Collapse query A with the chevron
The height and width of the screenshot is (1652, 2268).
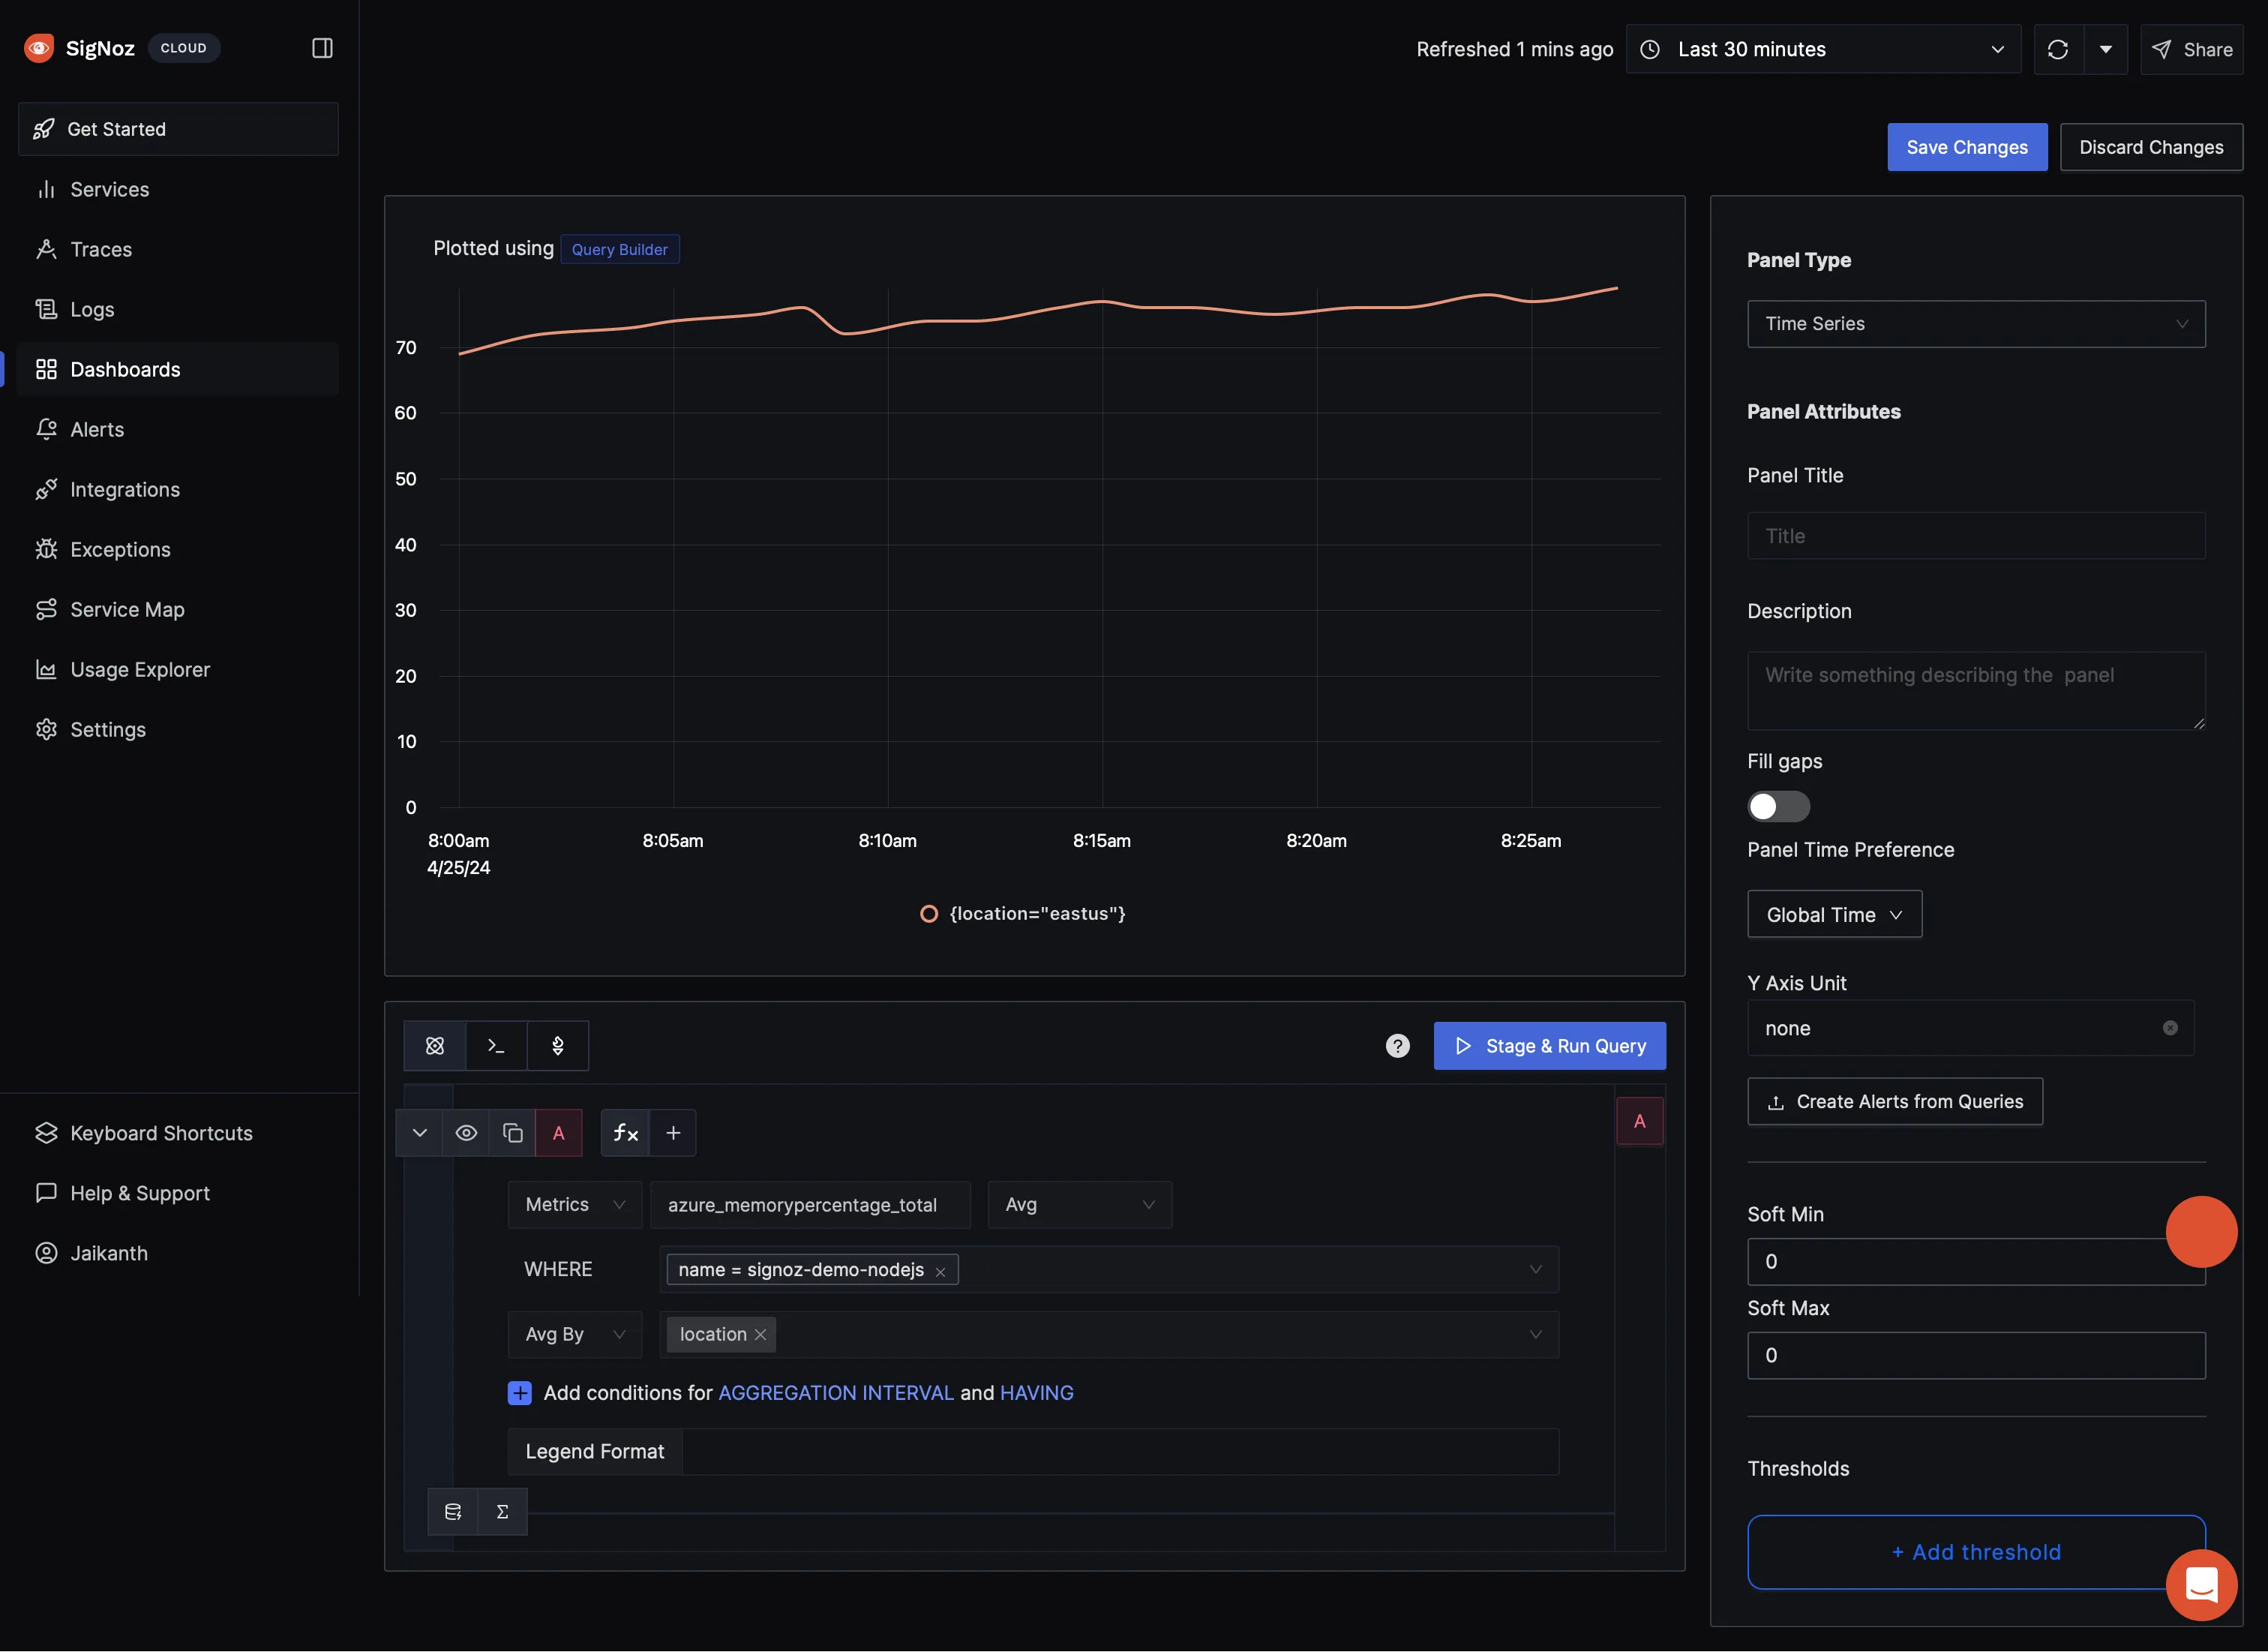420,1133
